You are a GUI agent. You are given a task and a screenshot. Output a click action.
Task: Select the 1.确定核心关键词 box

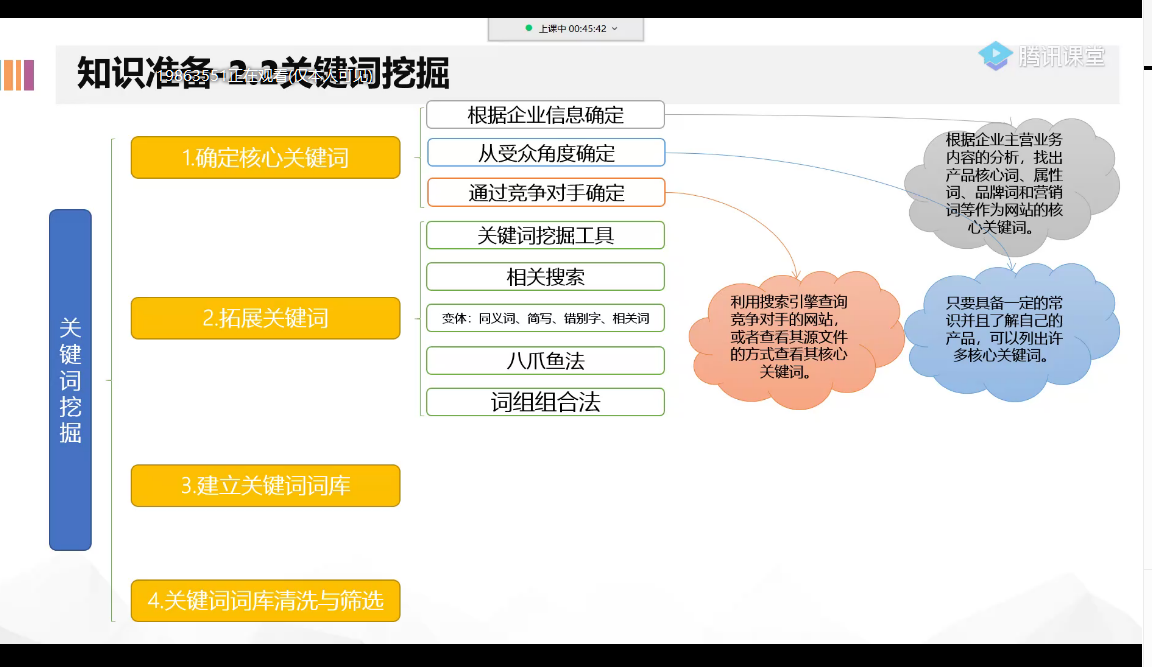(265, 157)
